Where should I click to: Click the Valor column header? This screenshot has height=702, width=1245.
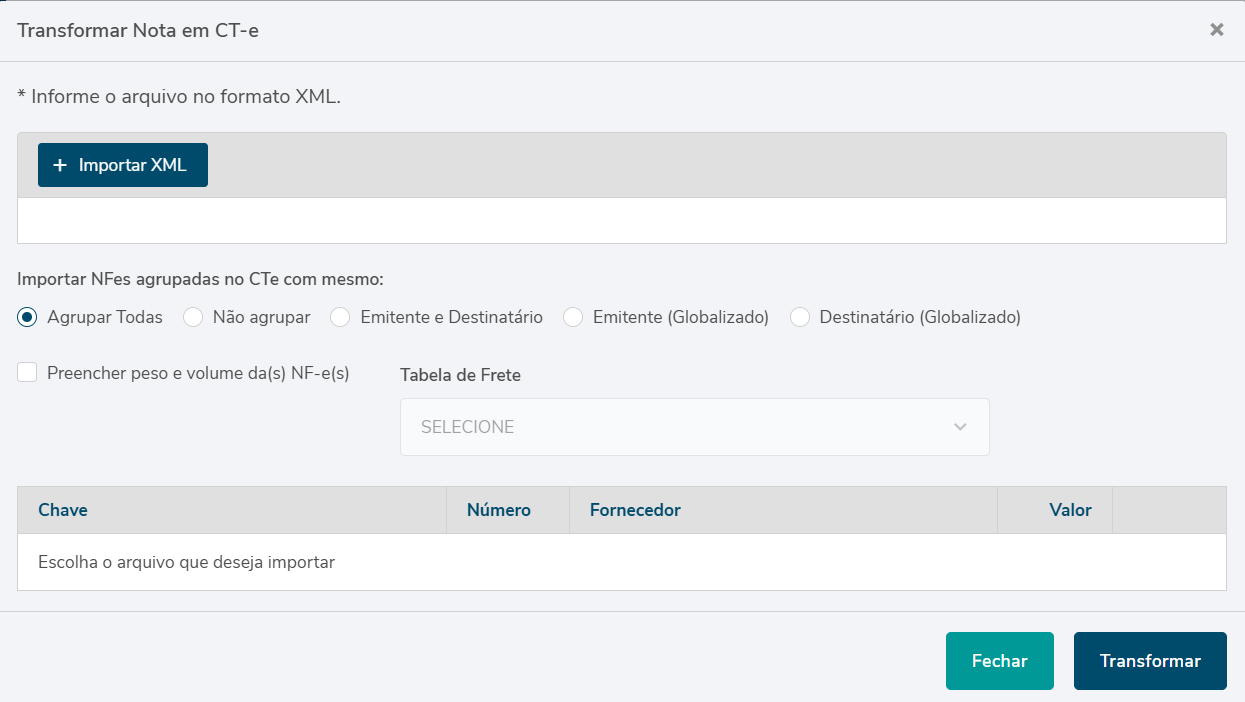(x=1070, y=510)
